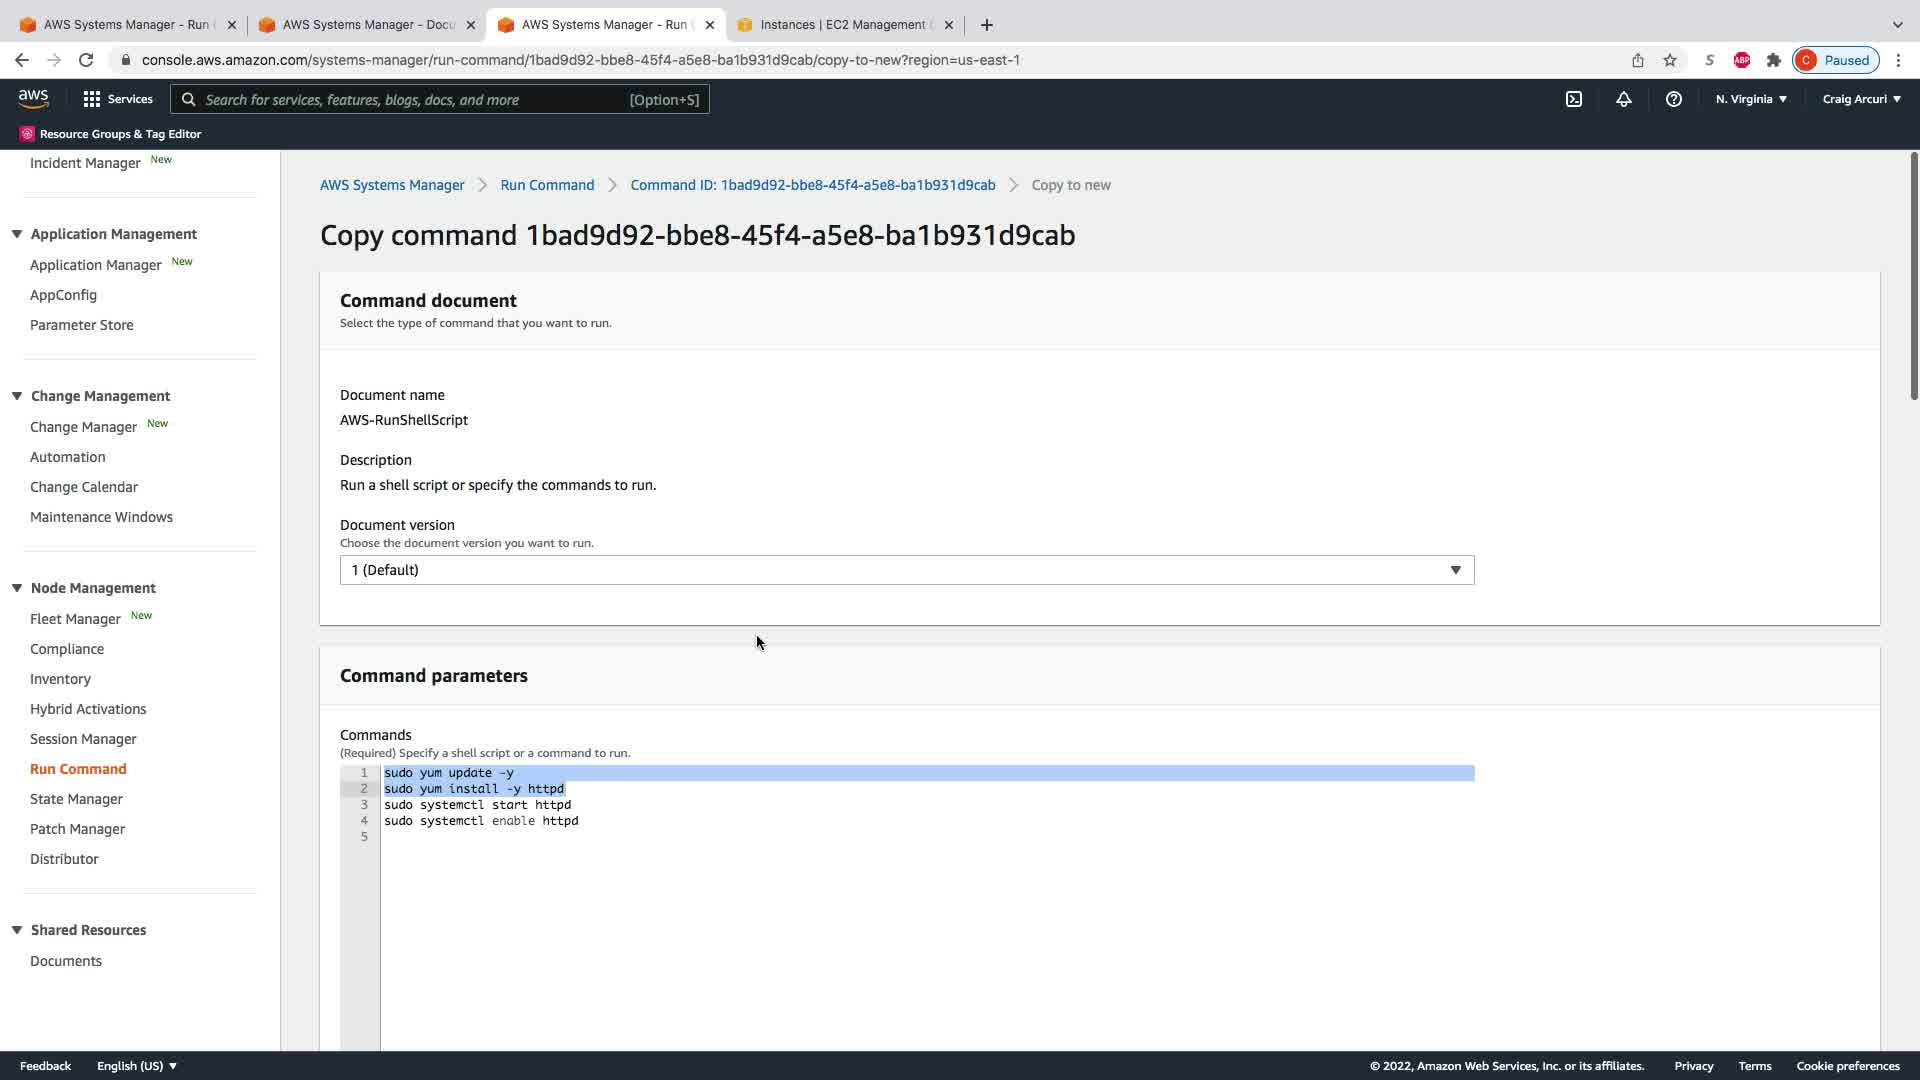Open the support help question icon

coord(1673,99)
